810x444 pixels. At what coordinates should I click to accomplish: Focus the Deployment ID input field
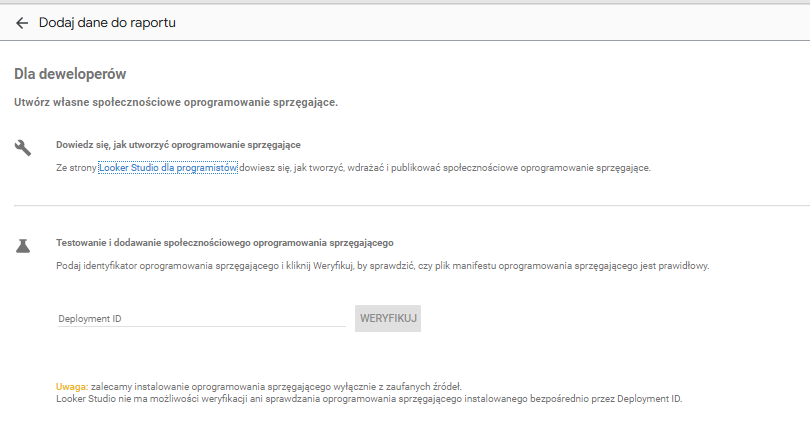pyautogui.click(x=200, y=318)
